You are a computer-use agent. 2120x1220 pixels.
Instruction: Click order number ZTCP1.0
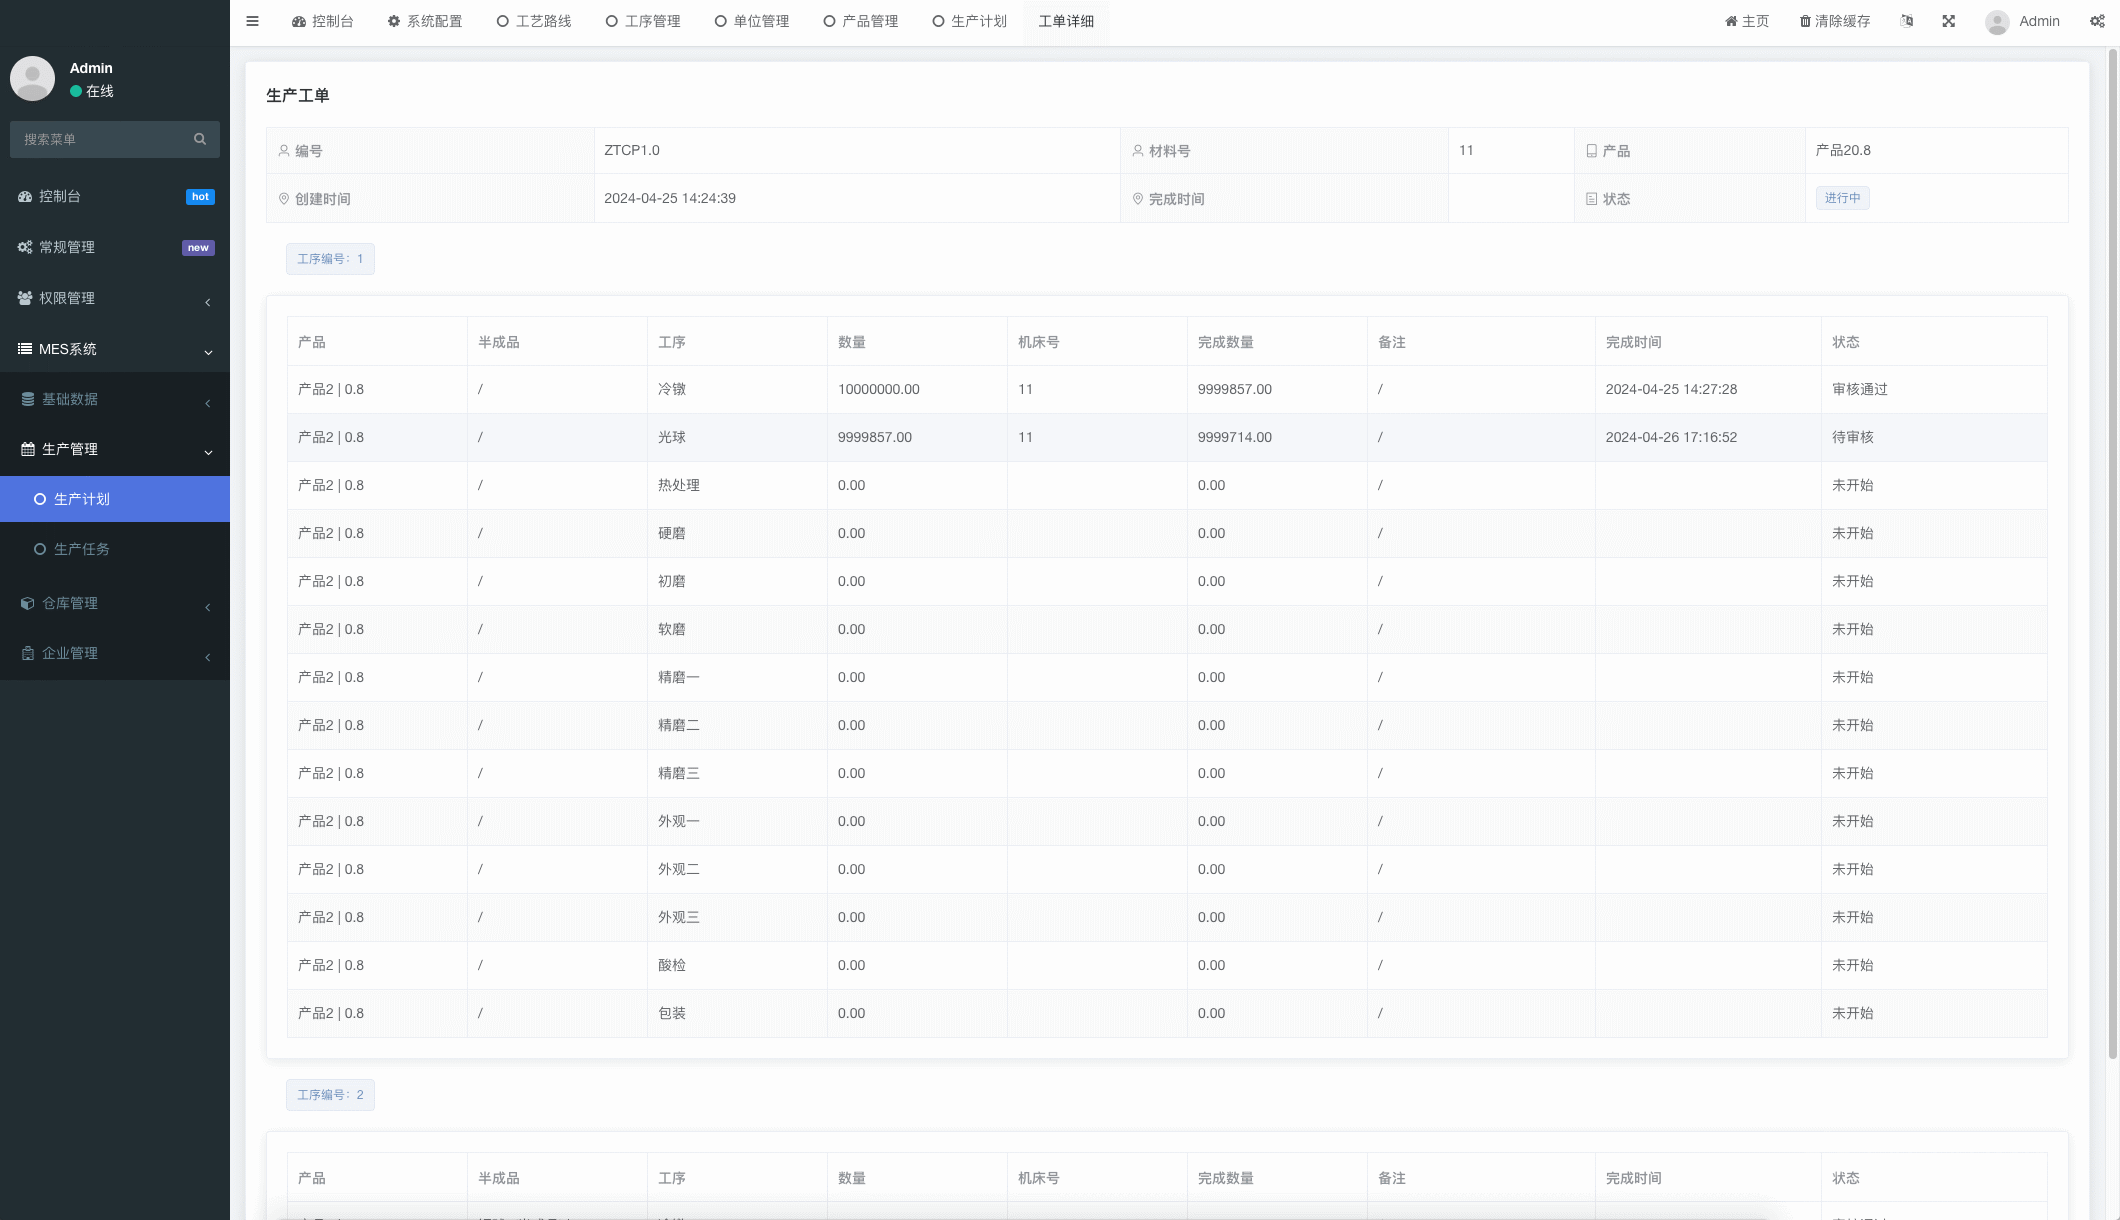[631, 150]
